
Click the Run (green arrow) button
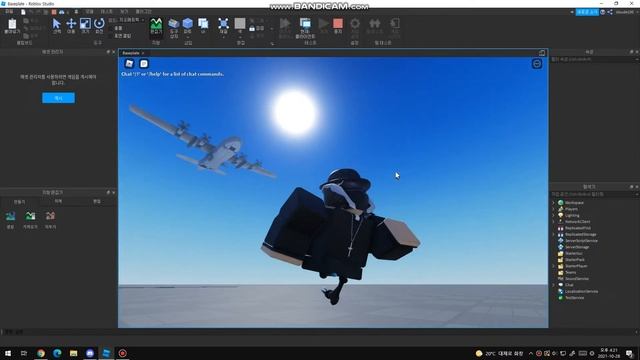point(324,24)
